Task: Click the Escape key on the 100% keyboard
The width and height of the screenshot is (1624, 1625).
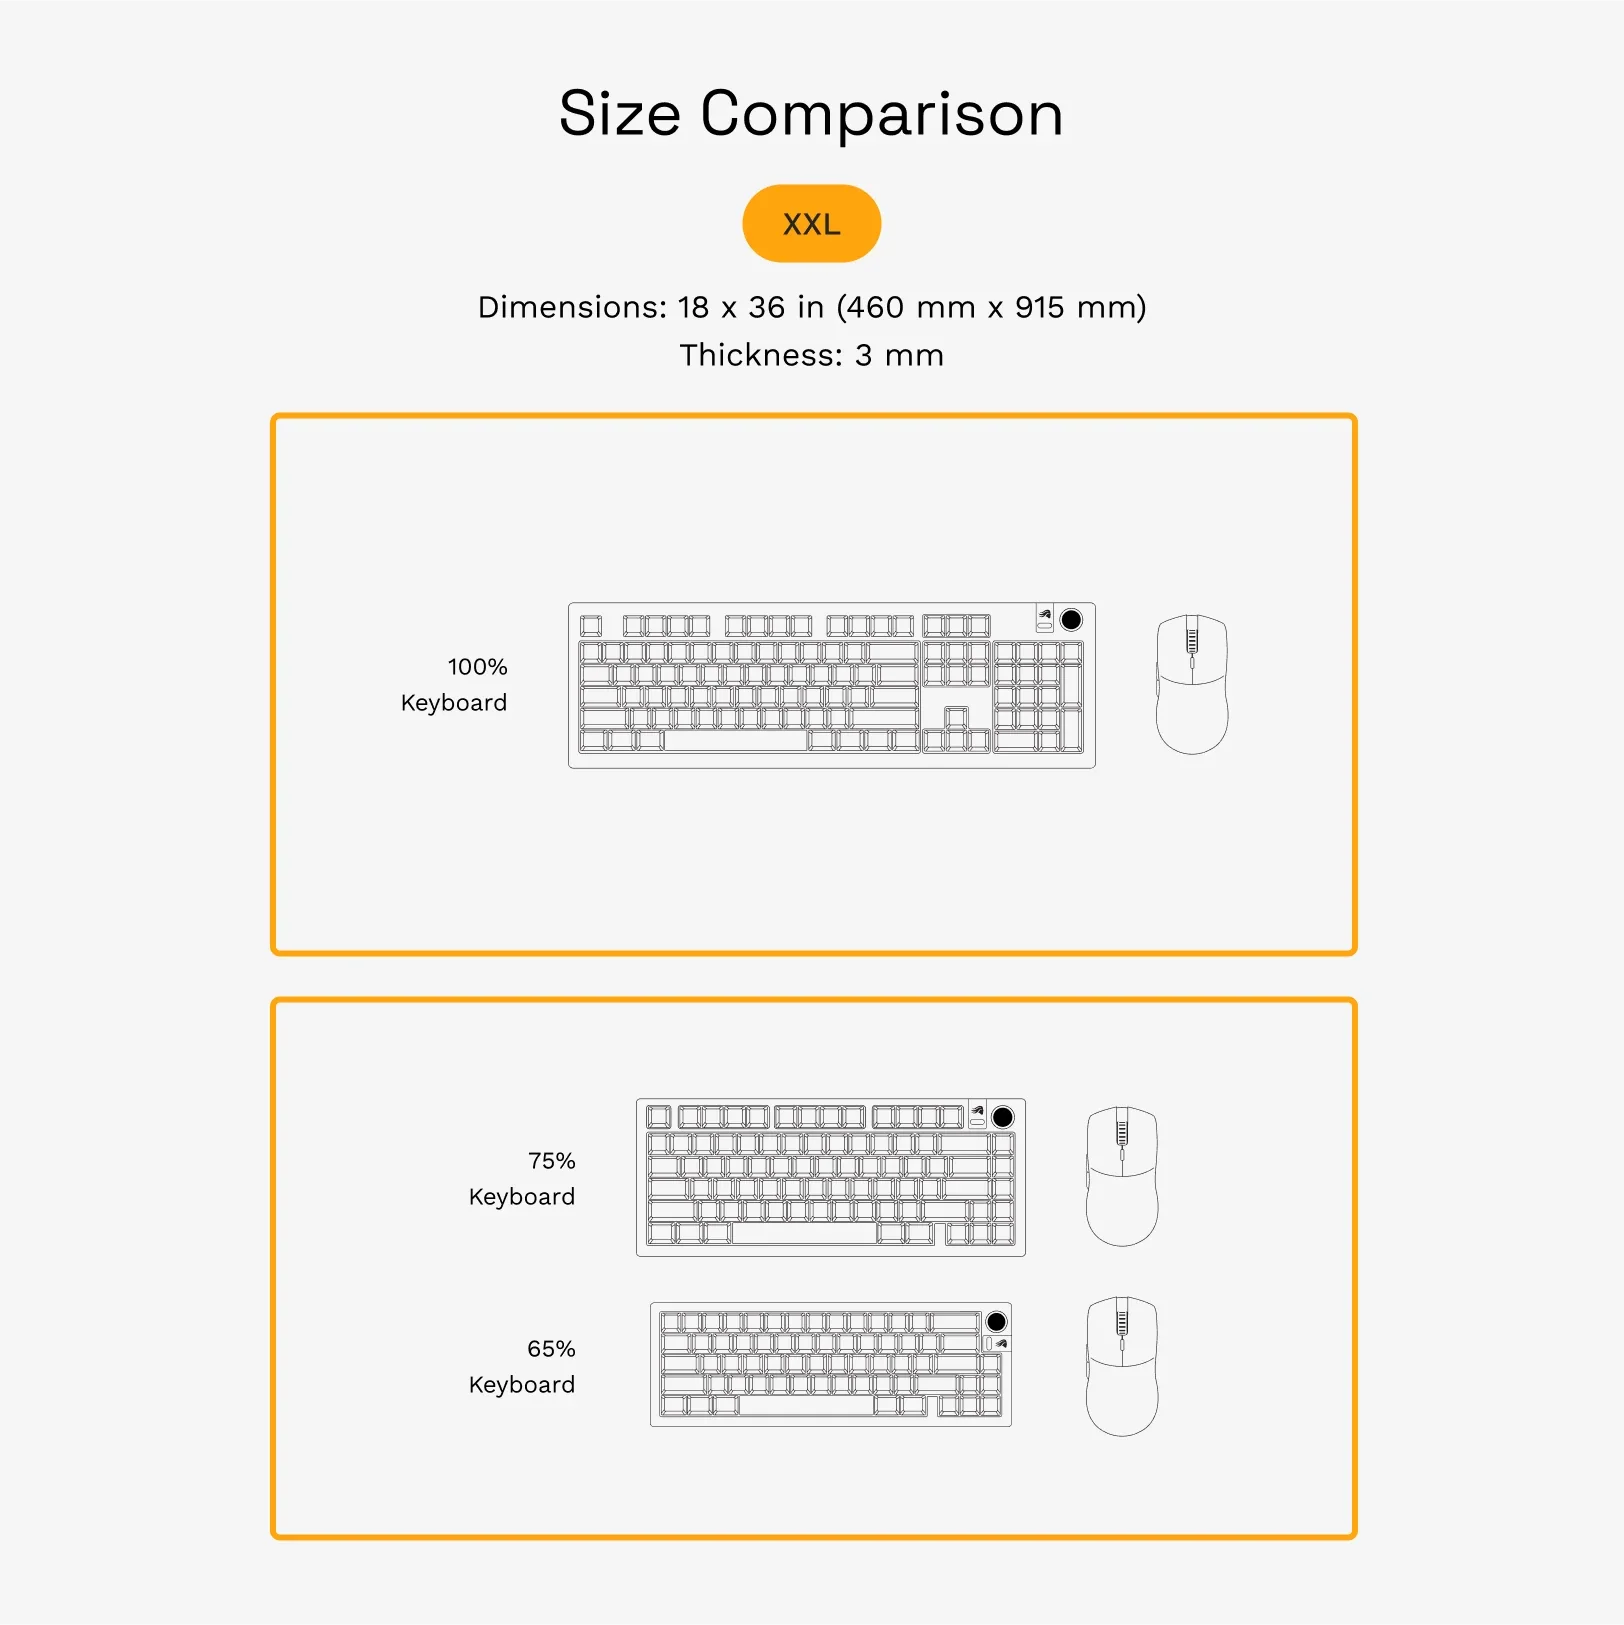Action: pyautogui.click(x=591, y=626)
